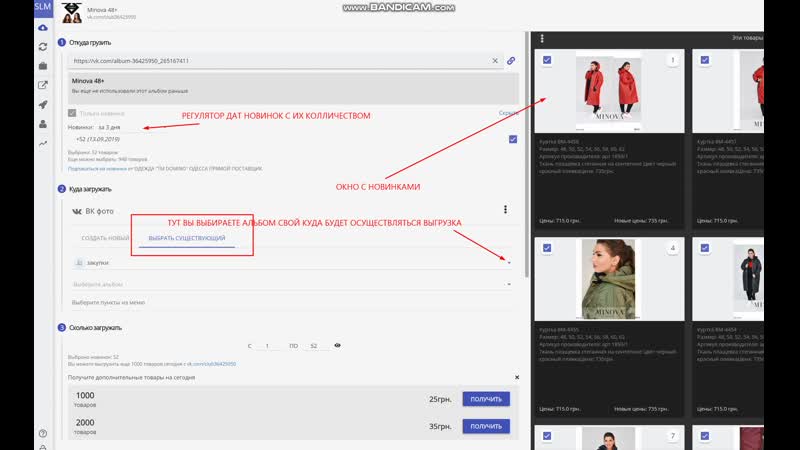Open the rocket icon in sidebar
The image size is (800, 450).
pos(42,104)
